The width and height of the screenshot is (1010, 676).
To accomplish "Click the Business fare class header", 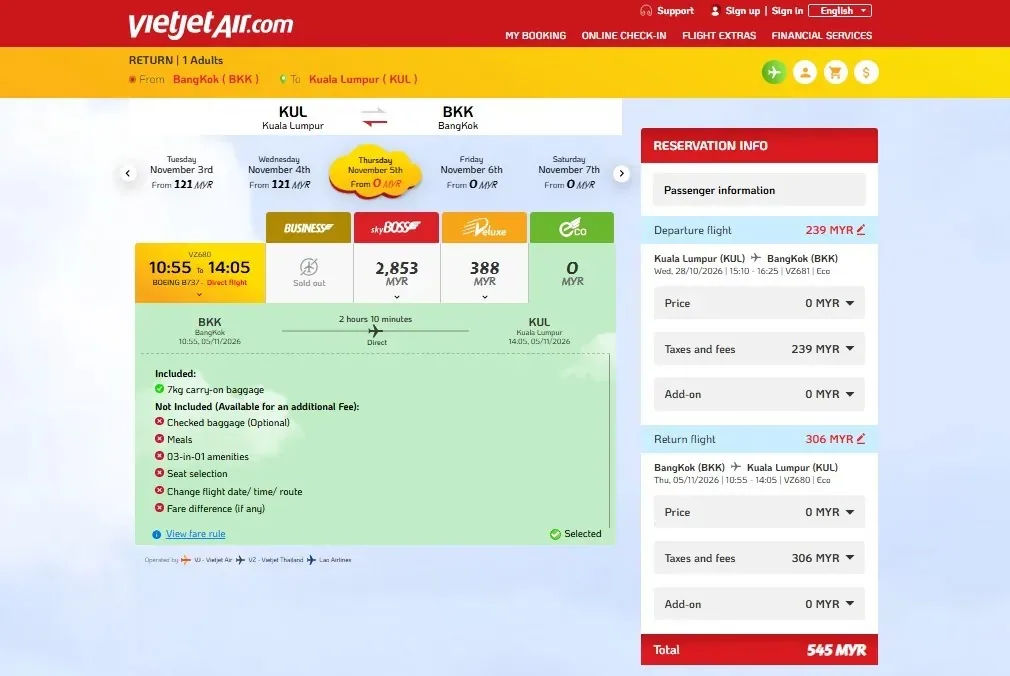I will (x=309, y=227).
